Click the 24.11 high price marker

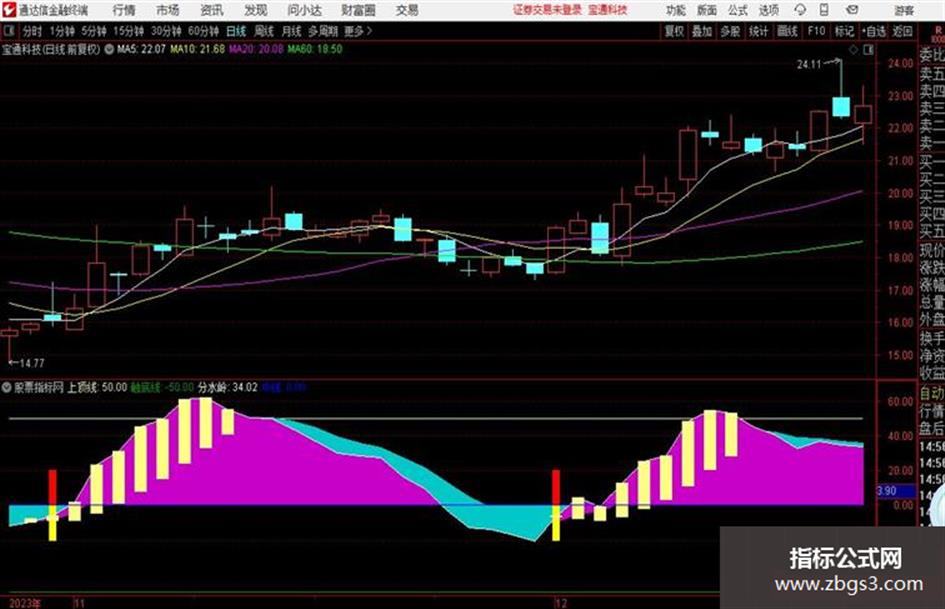click(809, 65)
